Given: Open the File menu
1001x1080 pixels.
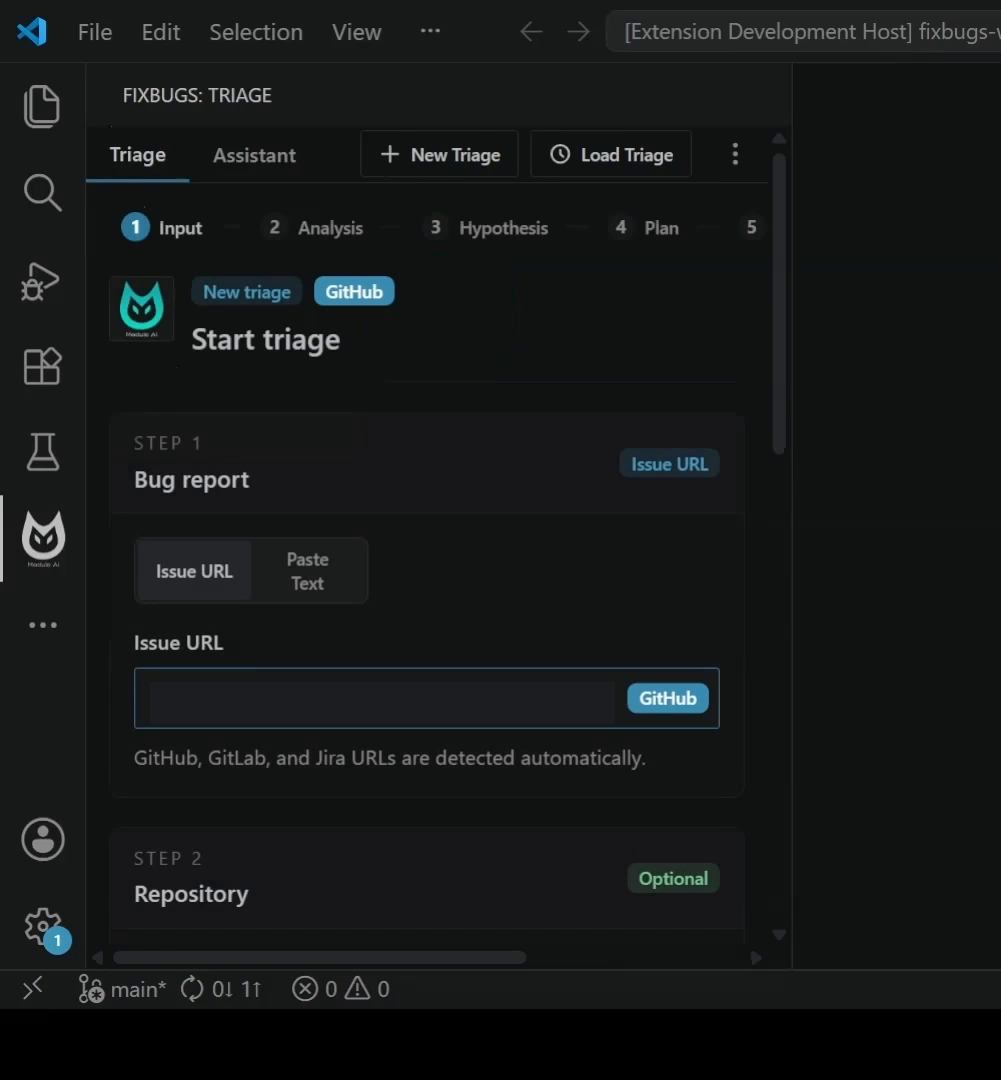Looking at the screenshot, I should pyautogui.click(x=94, y=32).
